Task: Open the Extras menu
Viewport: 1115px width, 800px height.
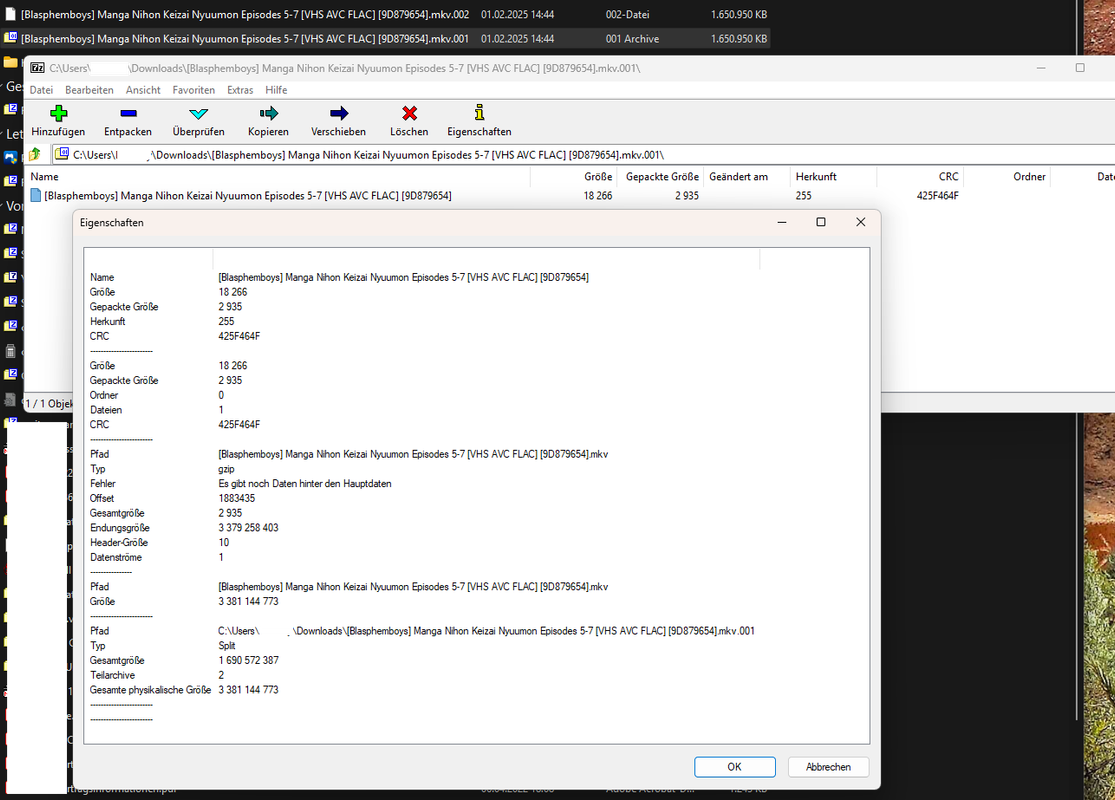Action: (x=240, y=90)
